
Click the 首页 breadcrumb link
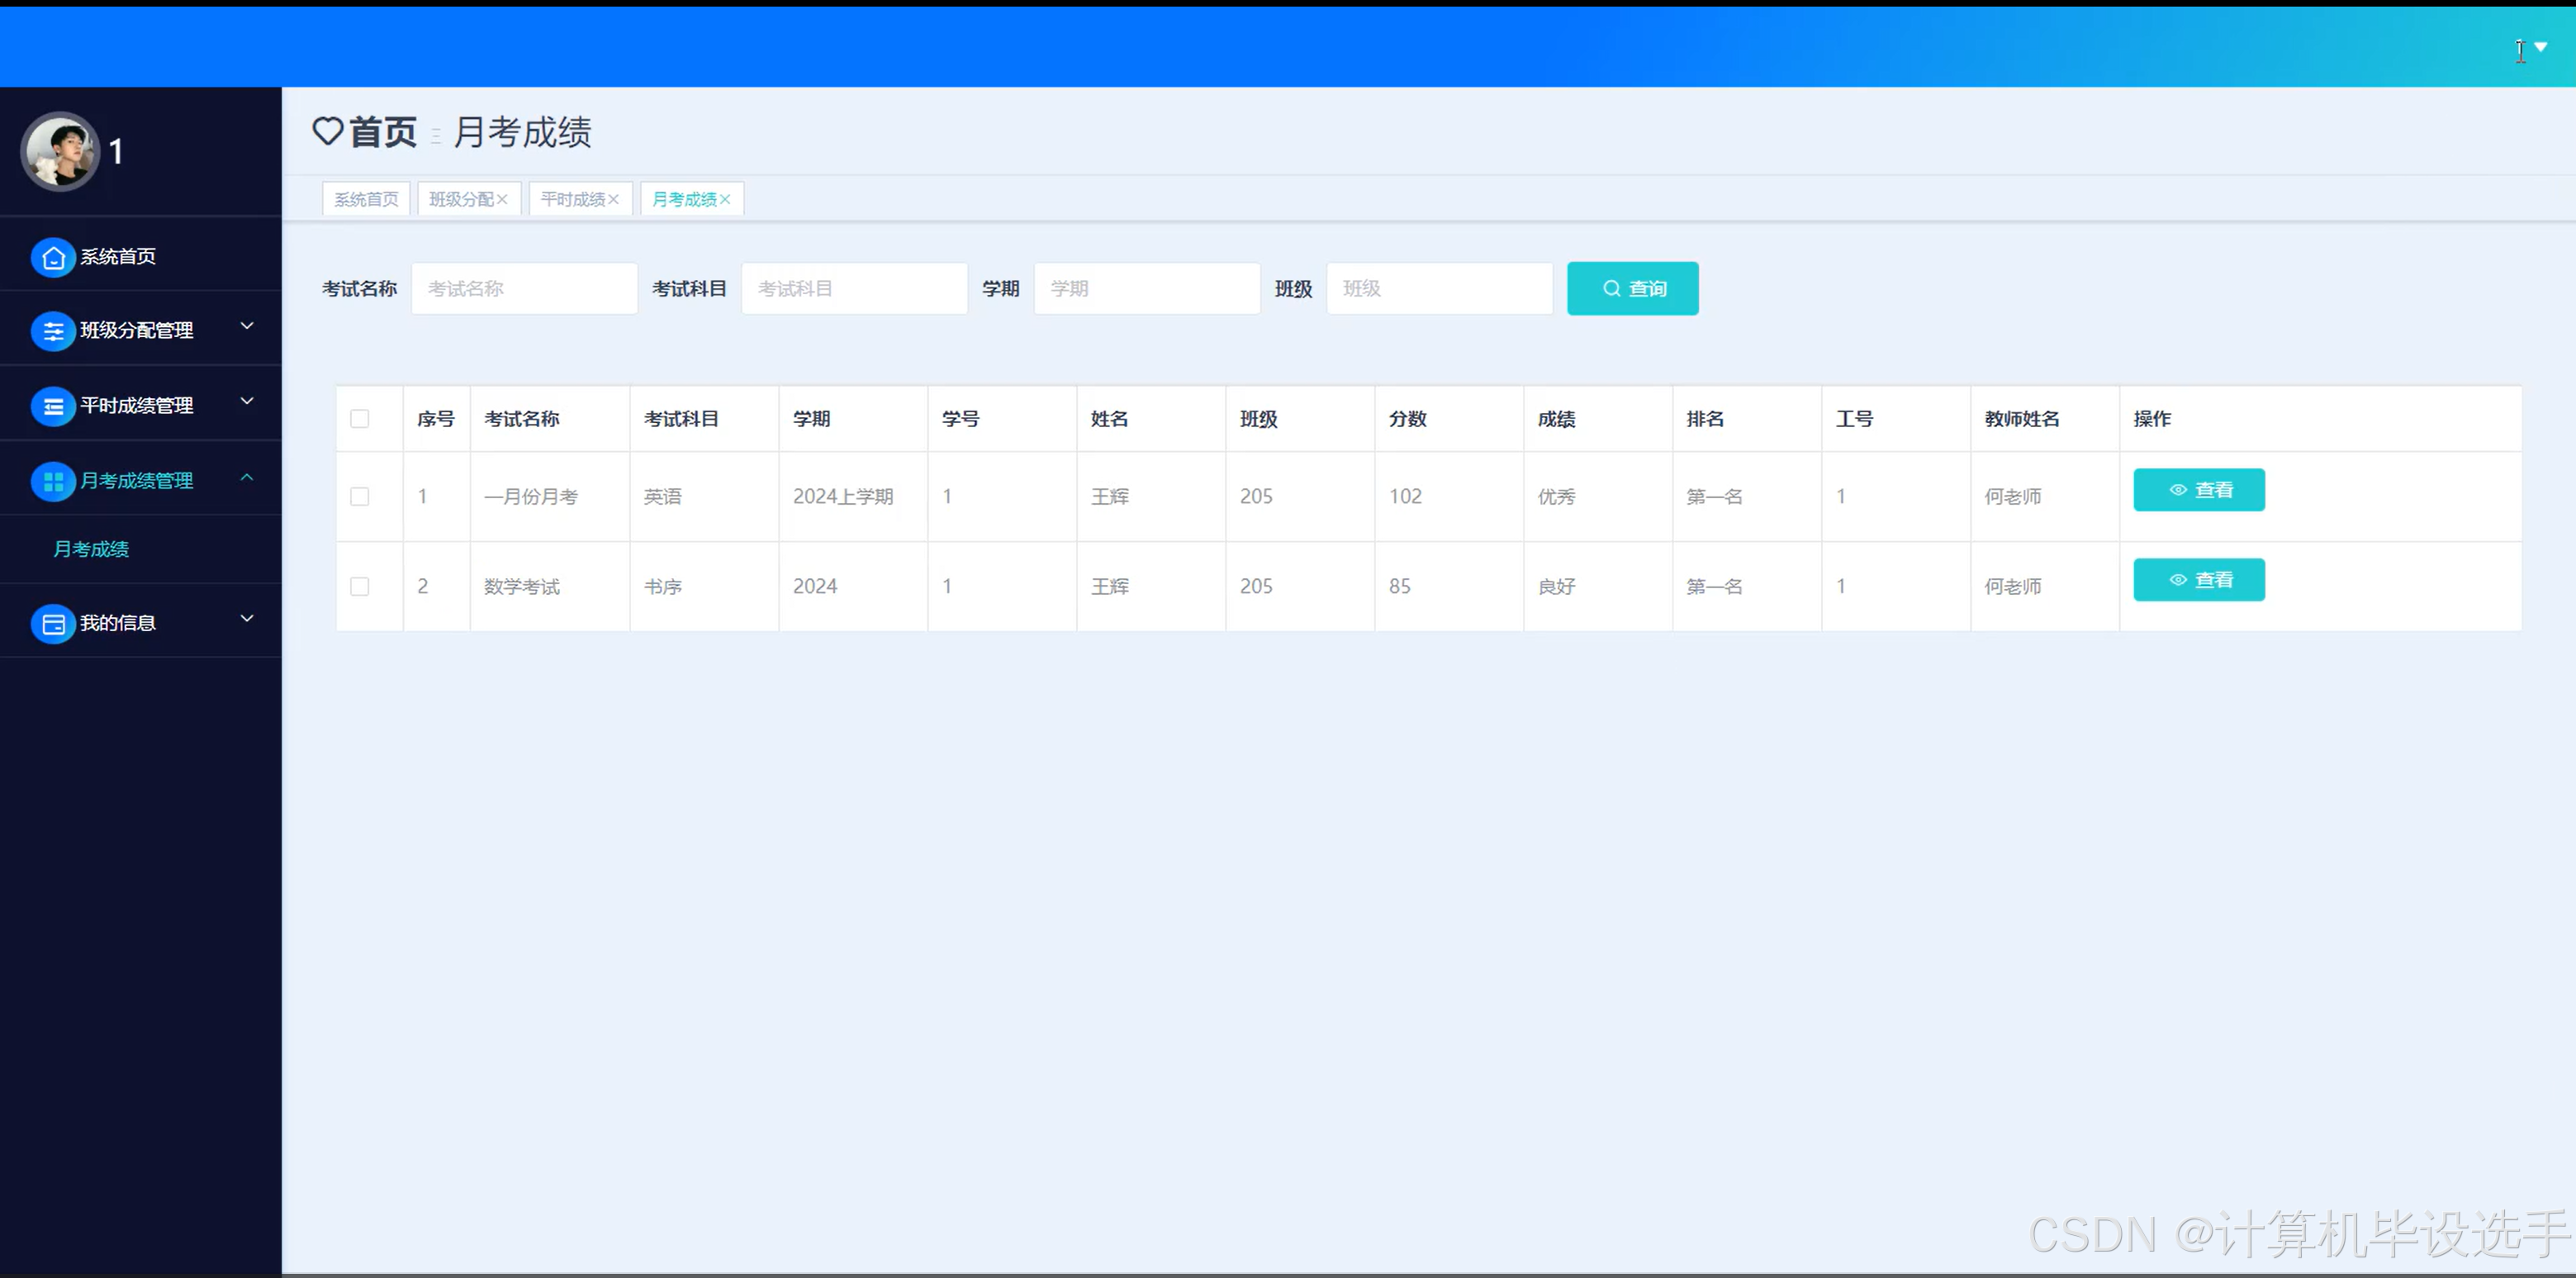tap(383, 131)
